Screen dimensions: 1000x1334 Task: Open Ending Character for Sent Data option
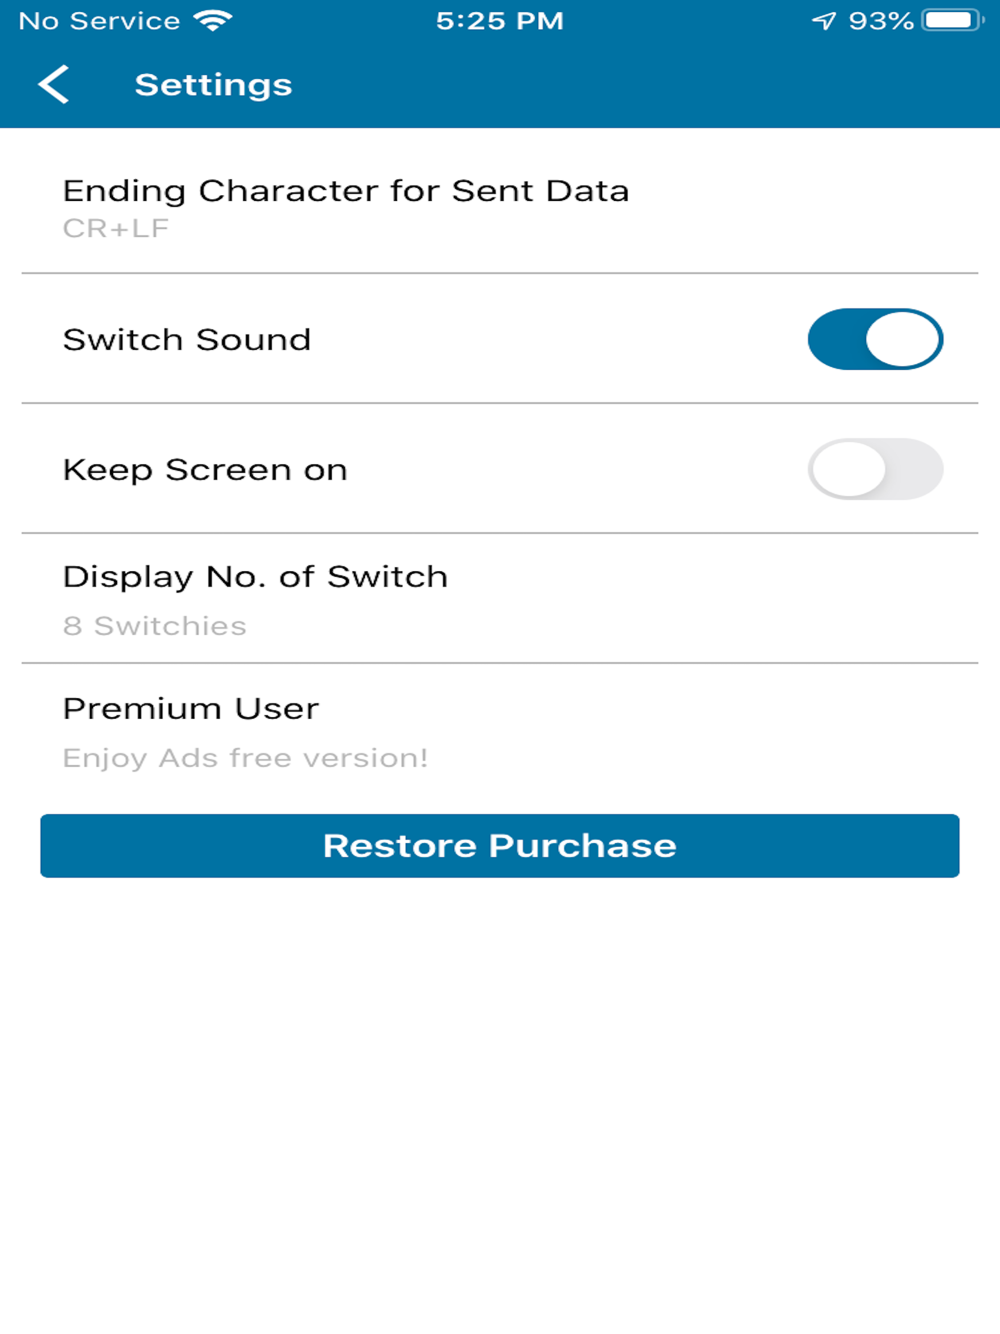pos(500,208)
